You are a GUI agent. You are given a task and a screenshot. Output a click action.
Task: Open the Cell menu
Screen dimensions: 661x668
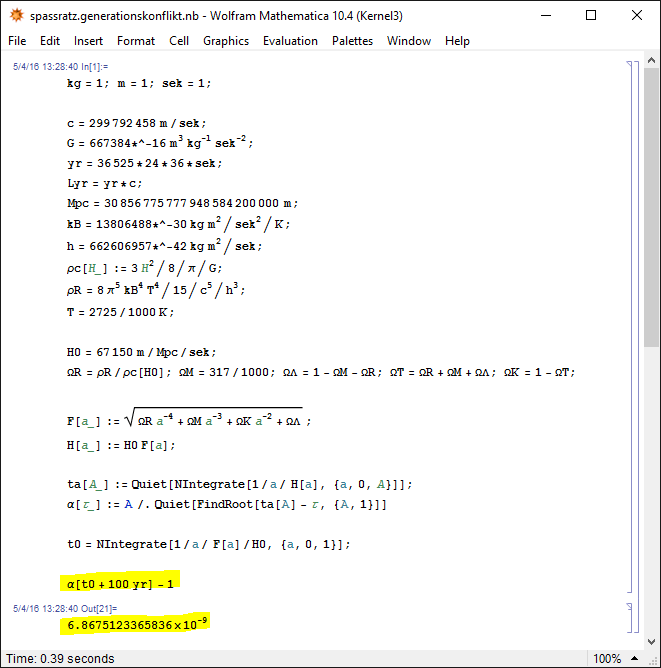(x=179, y=41)
